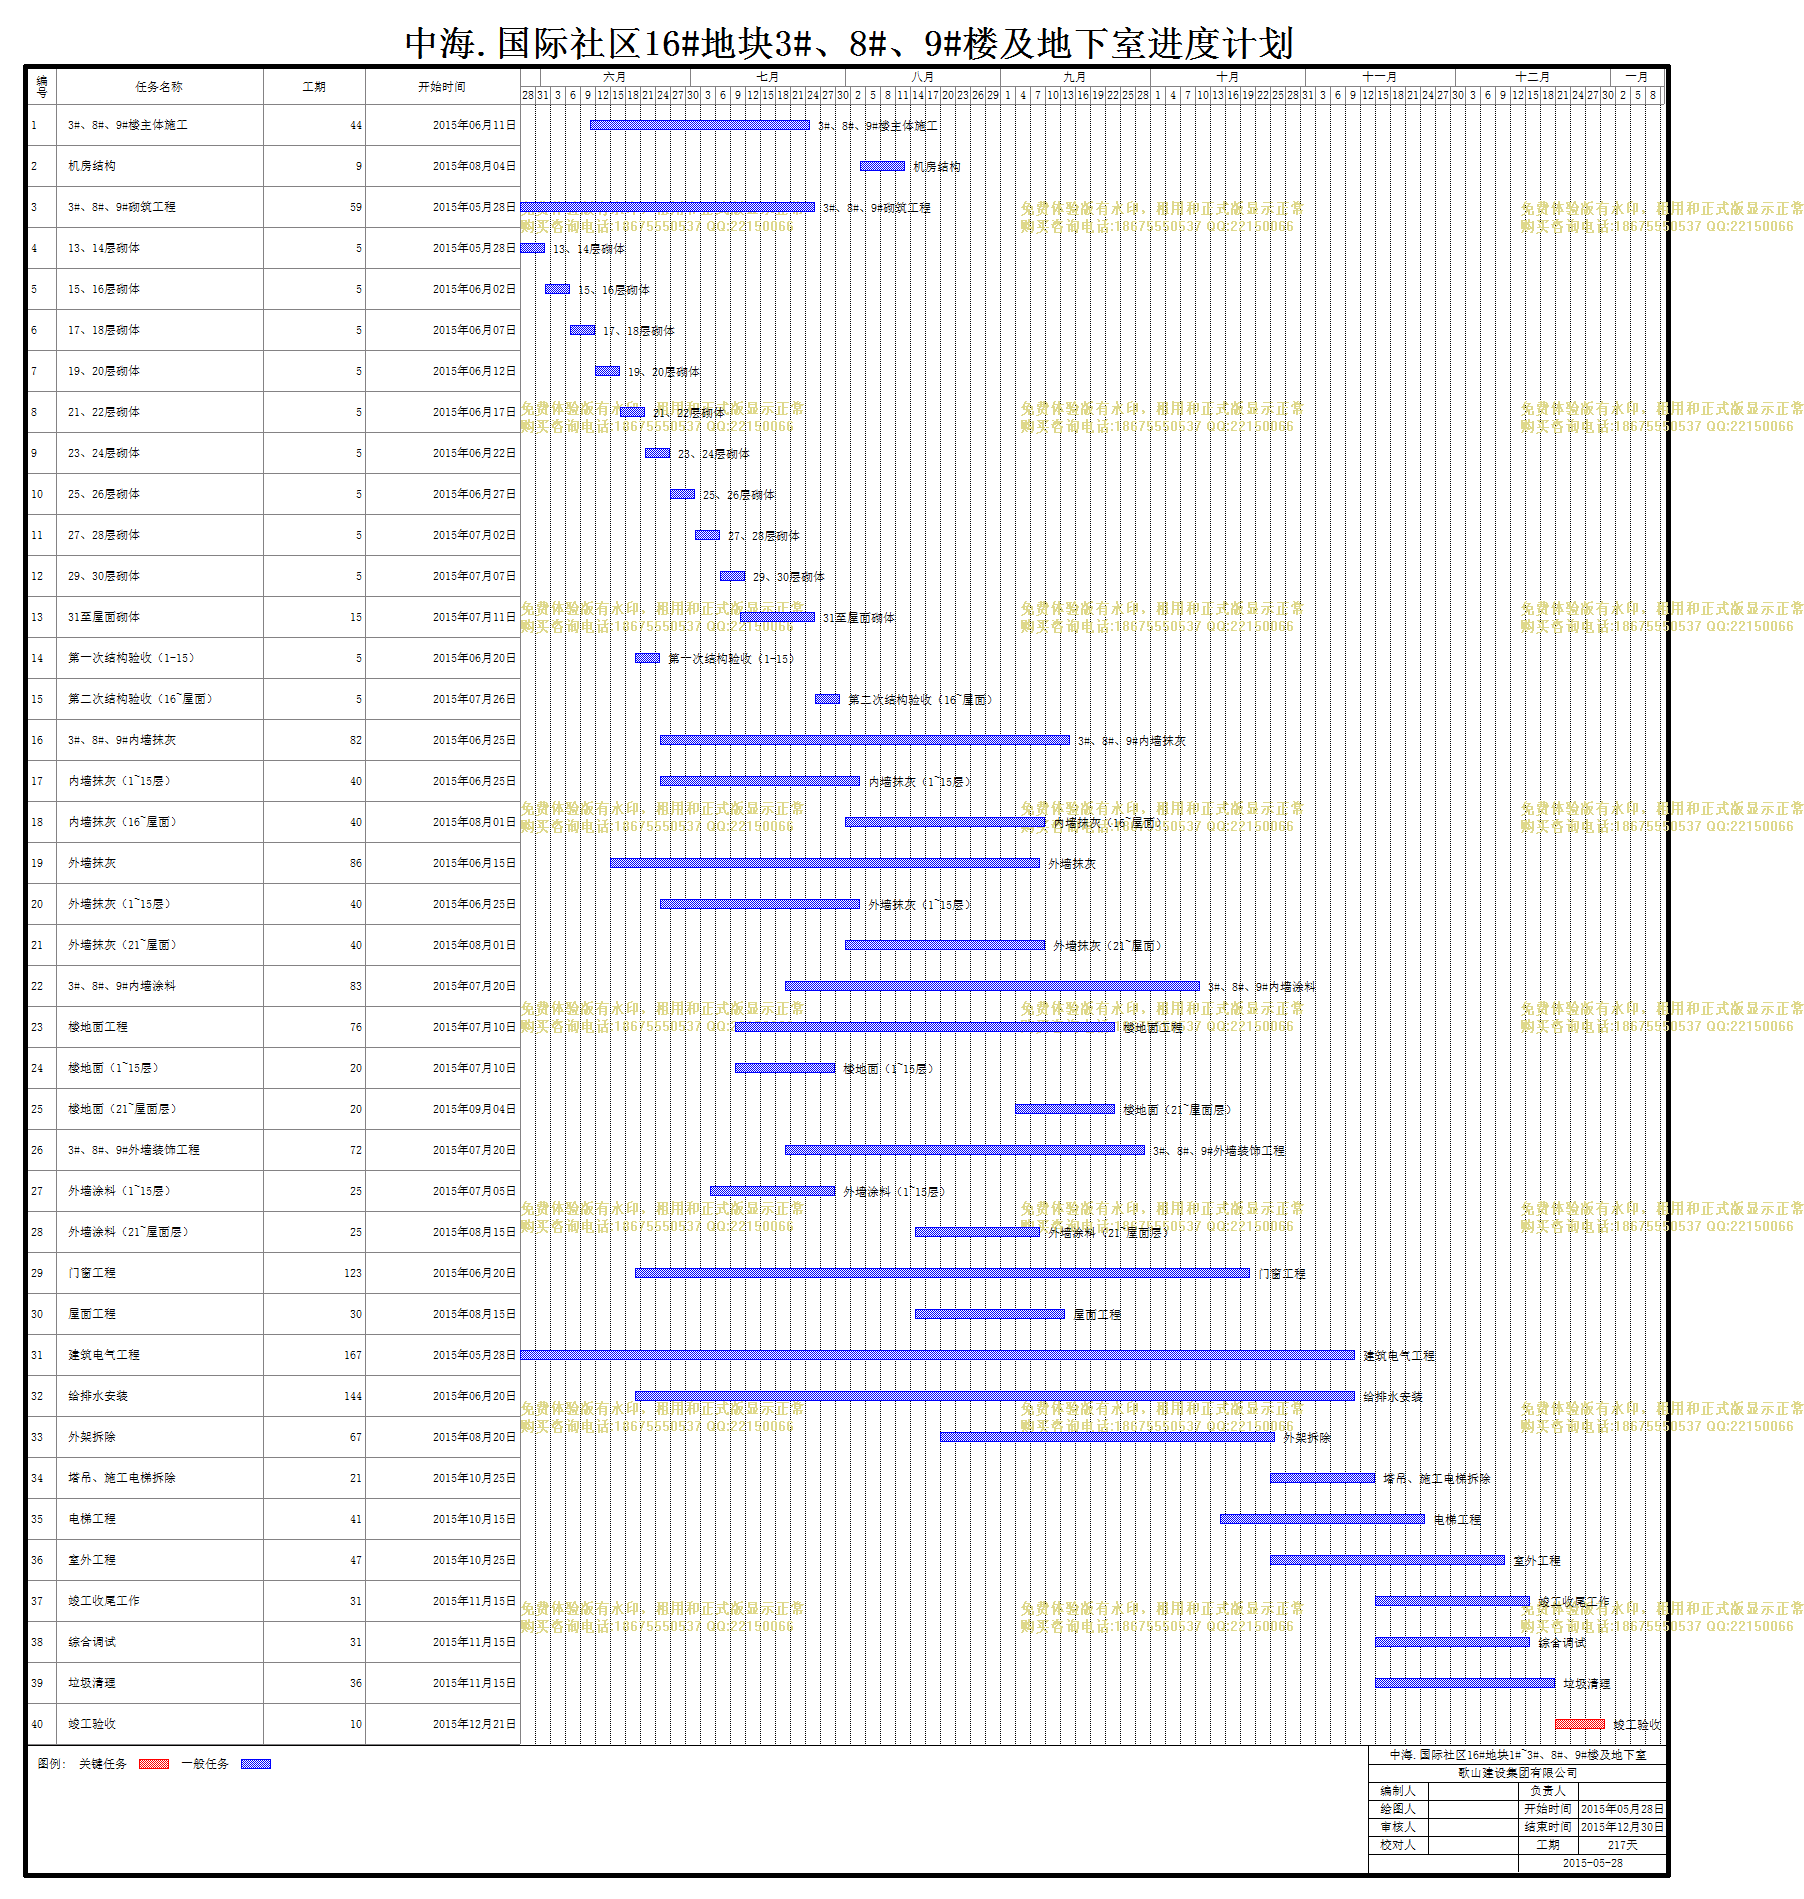
Task: Select the Gantt bar for 31至屋面砌体
Action: pyautogui.click(x=777, y=617)
